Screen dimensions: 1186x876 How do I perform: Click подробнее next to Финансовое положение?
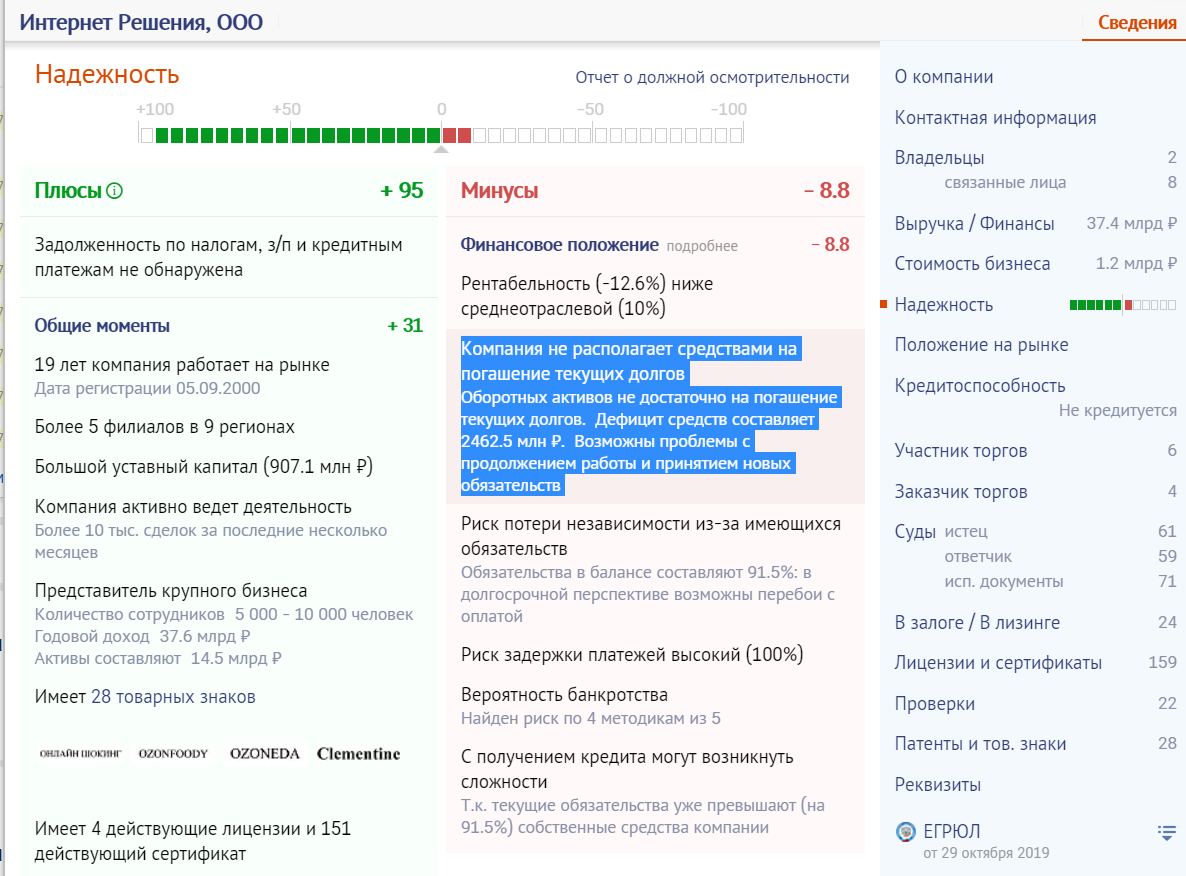tap(702, 246)
